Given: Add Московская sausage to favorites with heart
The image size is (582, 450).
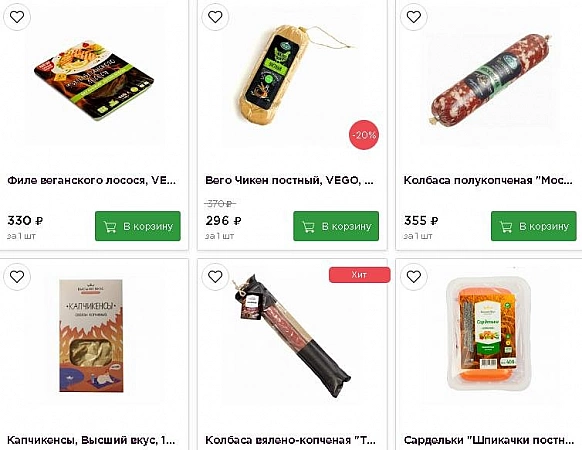Looking at the screenshot, I should (413, 17).
